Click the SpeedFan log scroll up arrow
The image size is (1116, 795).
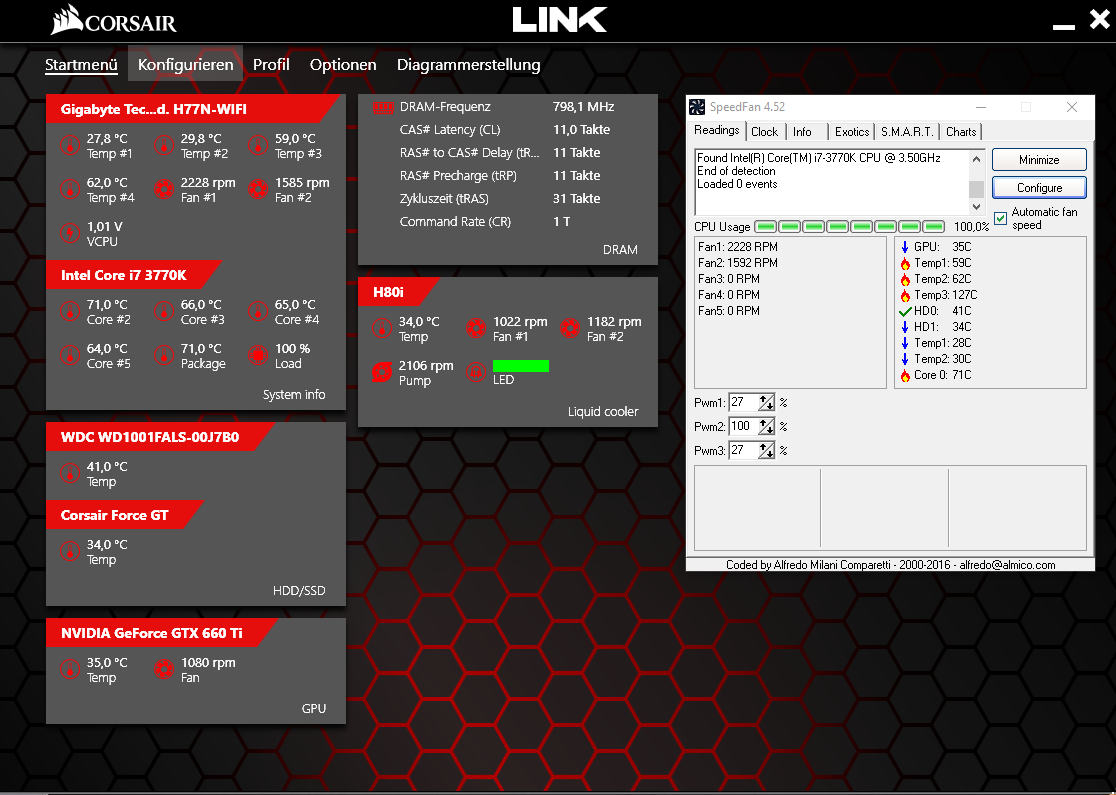tap(976, 159)
